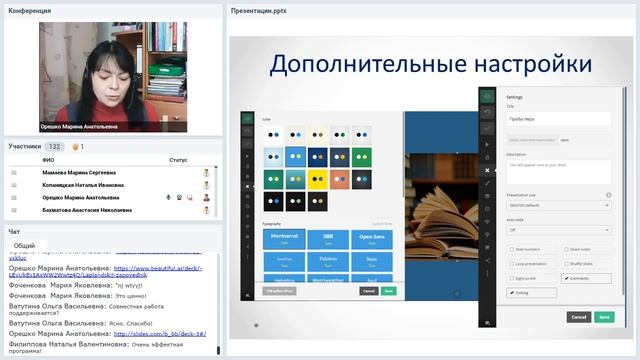This screenshot has height=360, width=640.
Task: Pick the yellow color theme swatch
Action: point(318,179)
